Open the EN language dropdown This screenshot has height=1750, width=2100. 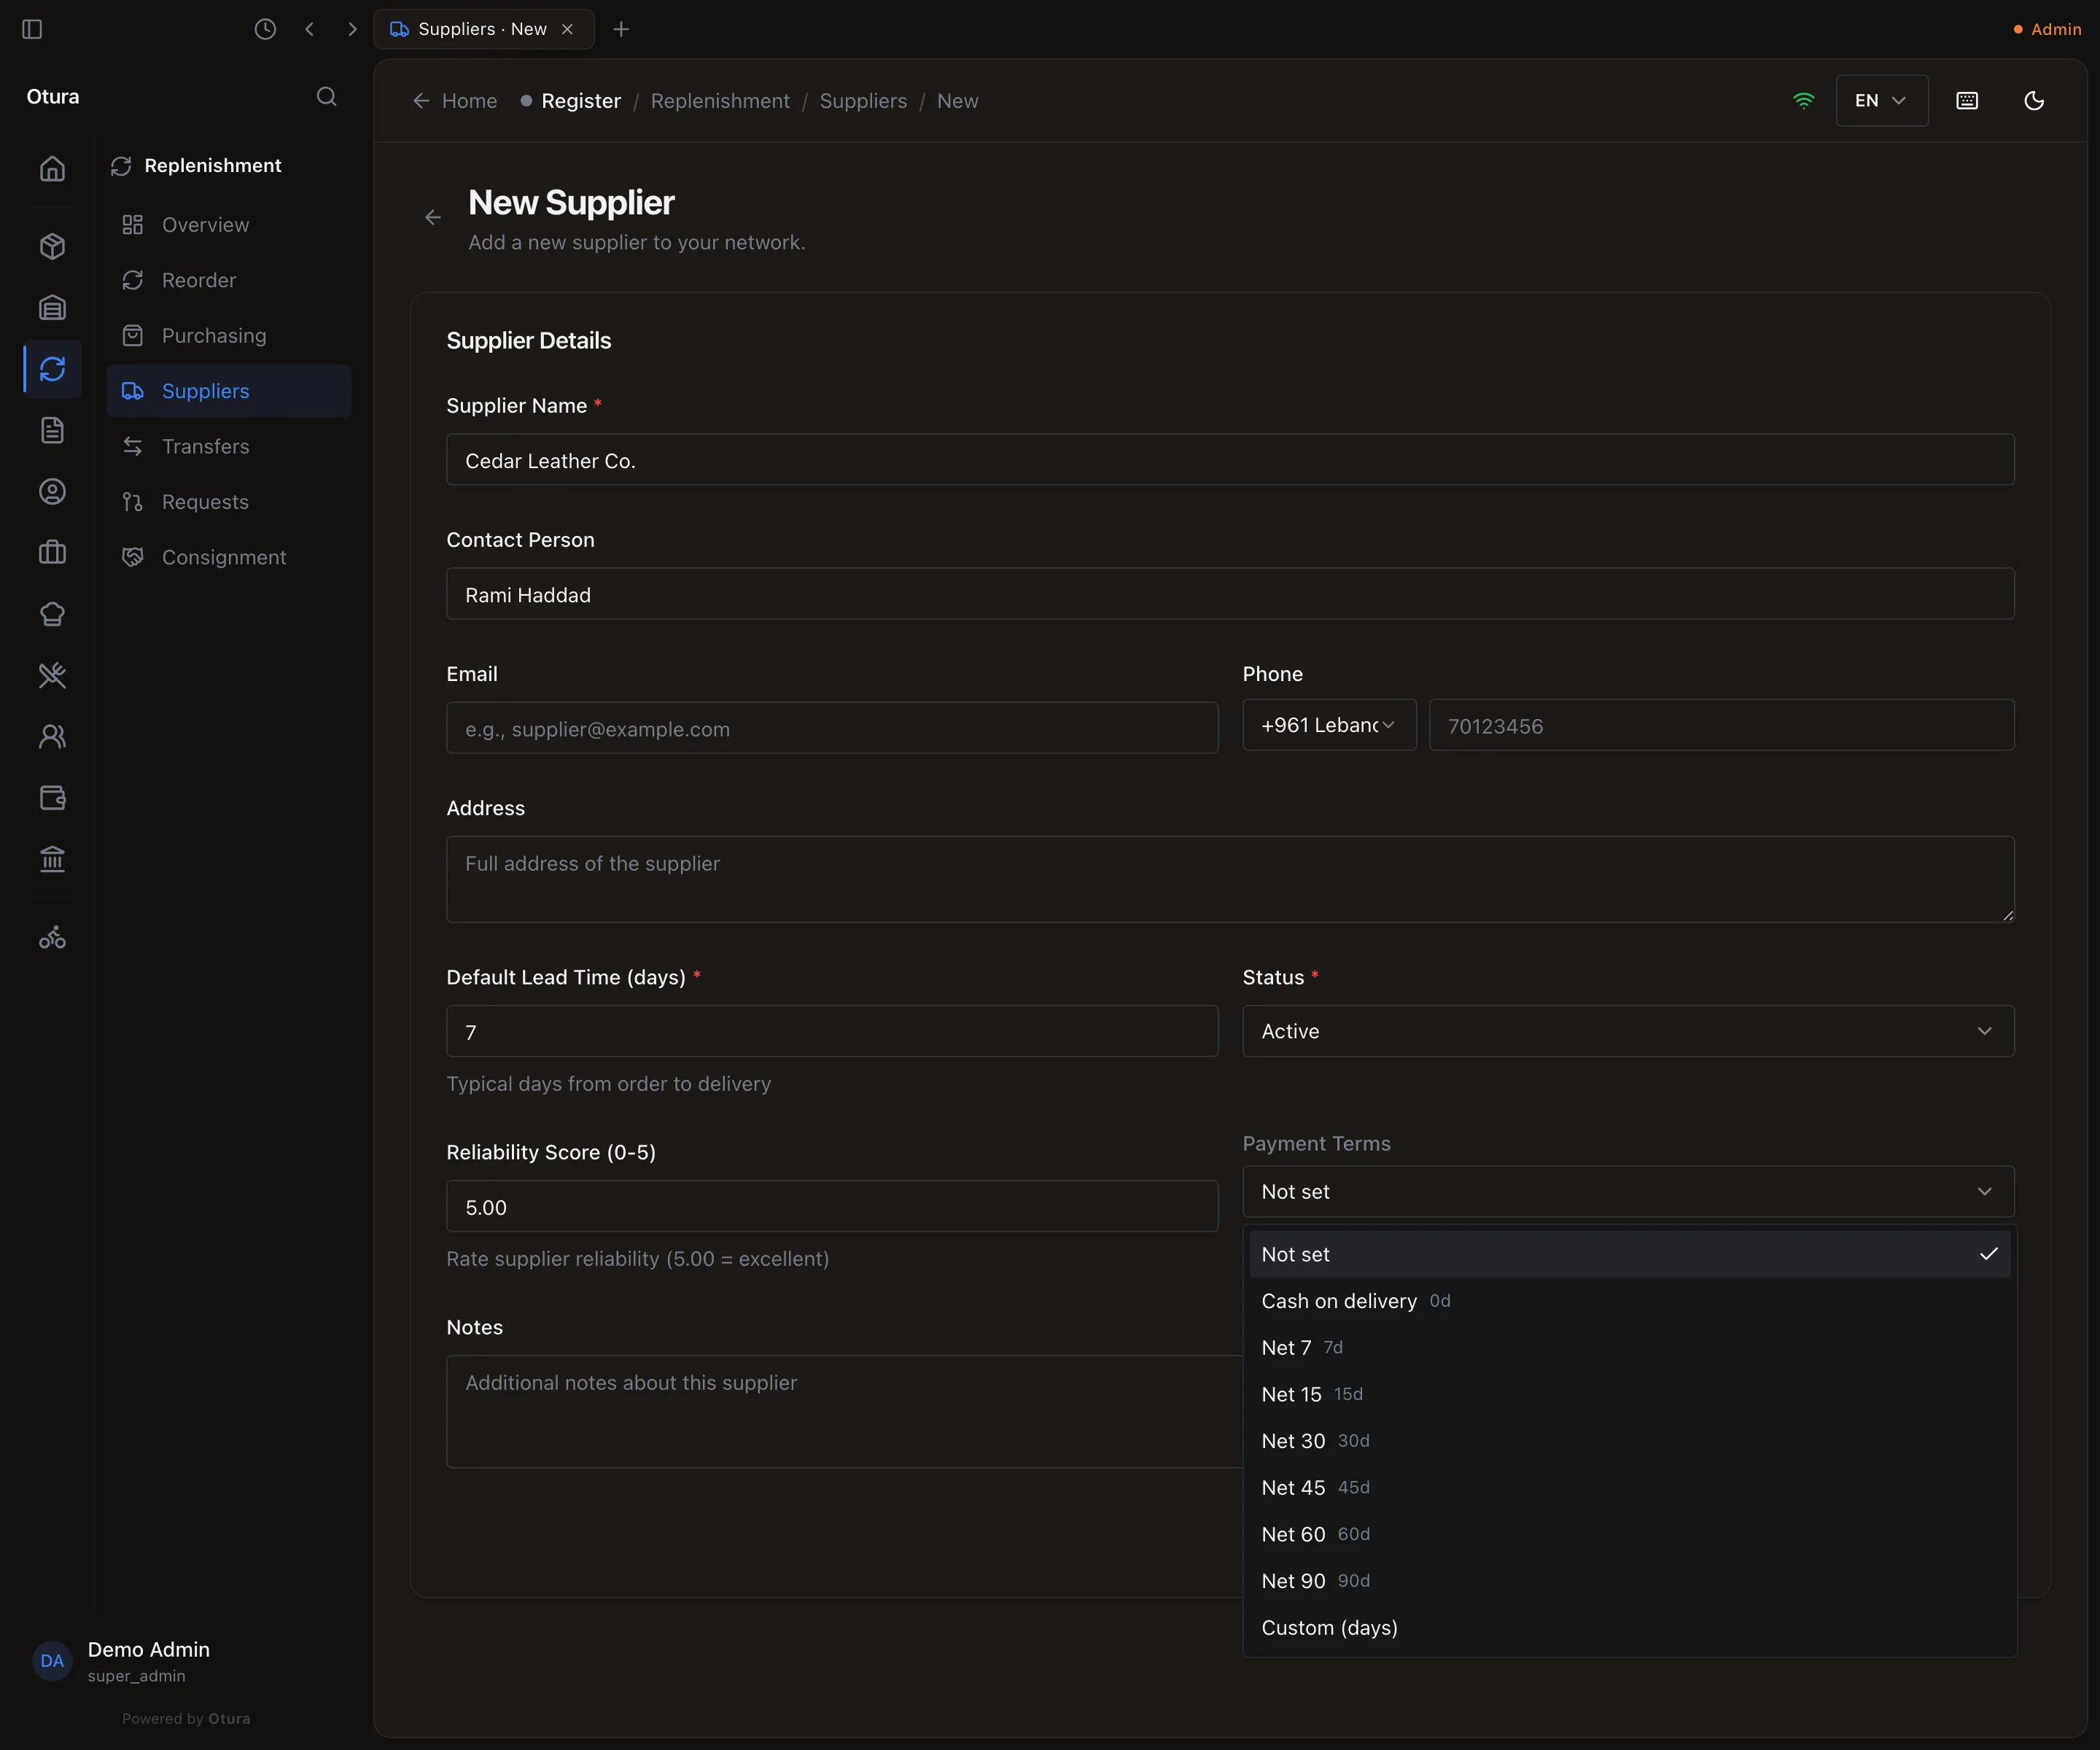pyautogui.click(x=1881, y=100)
